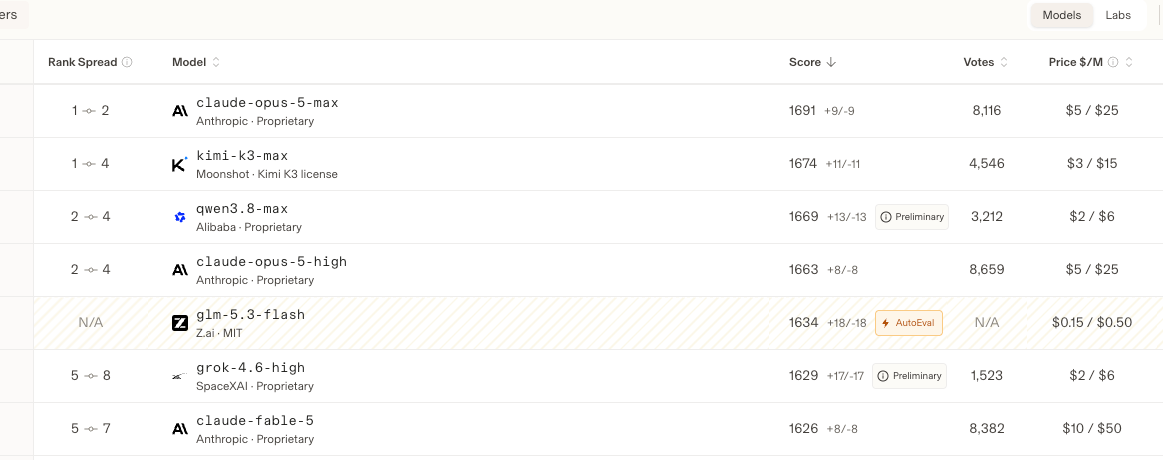Click the Preliminary badge on qwen3.8-max row

912,217
